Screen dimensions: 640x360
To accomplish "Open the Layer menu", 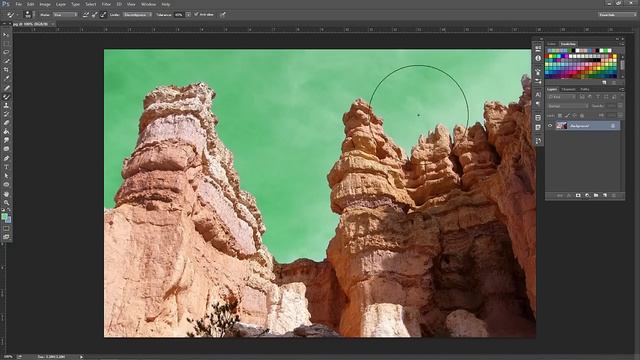I will click(61, 4).
